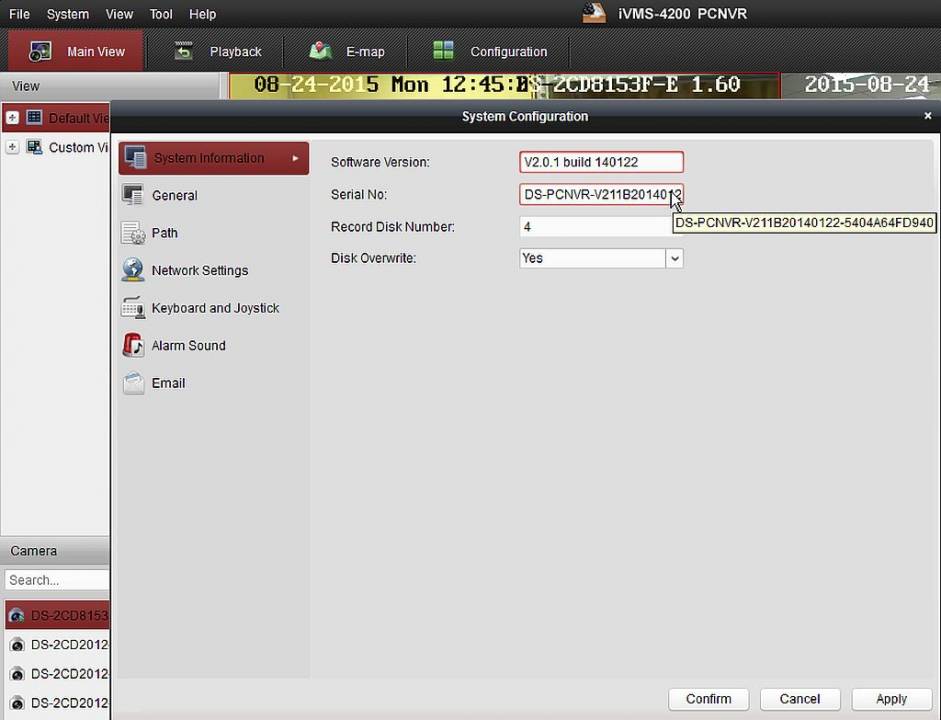The height and width of the screenshot is (720, 941).
Task: Click the System Information arrow indicator
Action: coord(295,158)
